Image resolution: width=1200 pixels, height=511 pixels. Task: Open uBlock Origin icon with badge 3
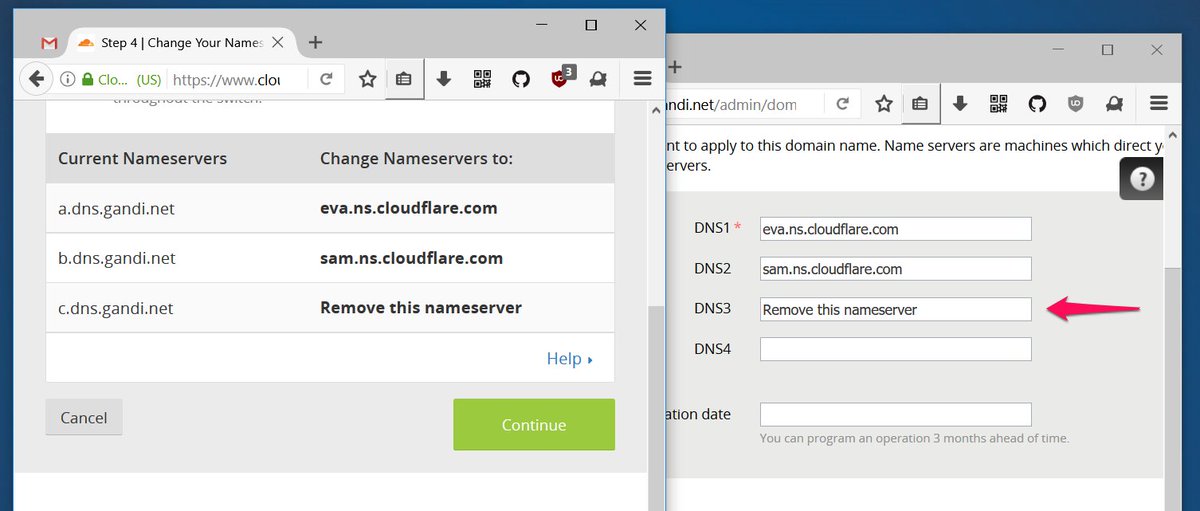561,77
